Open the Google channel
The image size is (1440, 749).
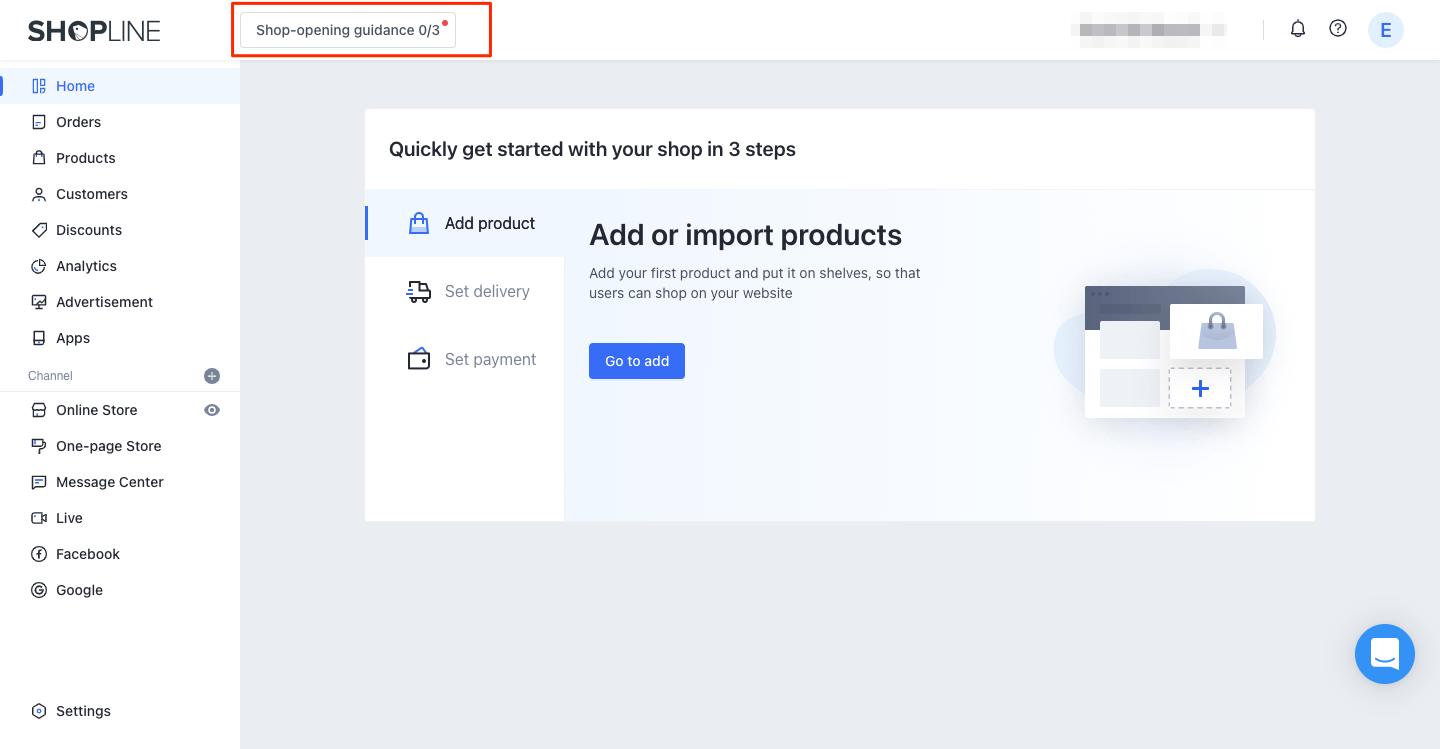[79, 590]
